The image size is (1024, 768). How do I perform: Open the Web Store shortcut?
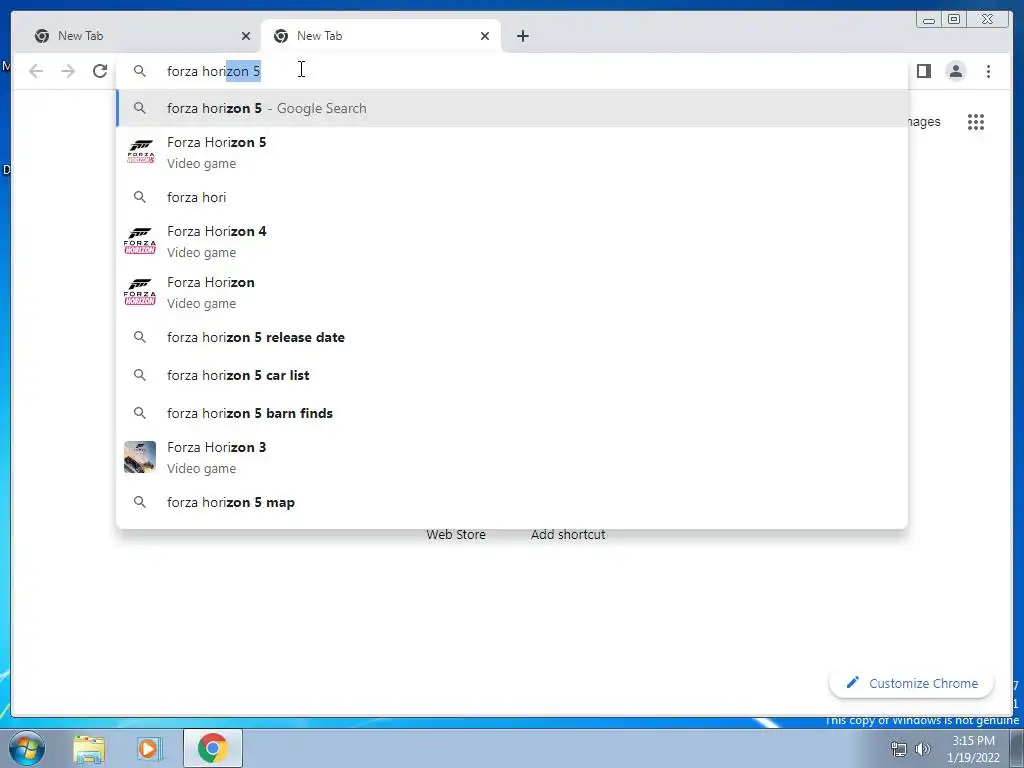(456, 534)
